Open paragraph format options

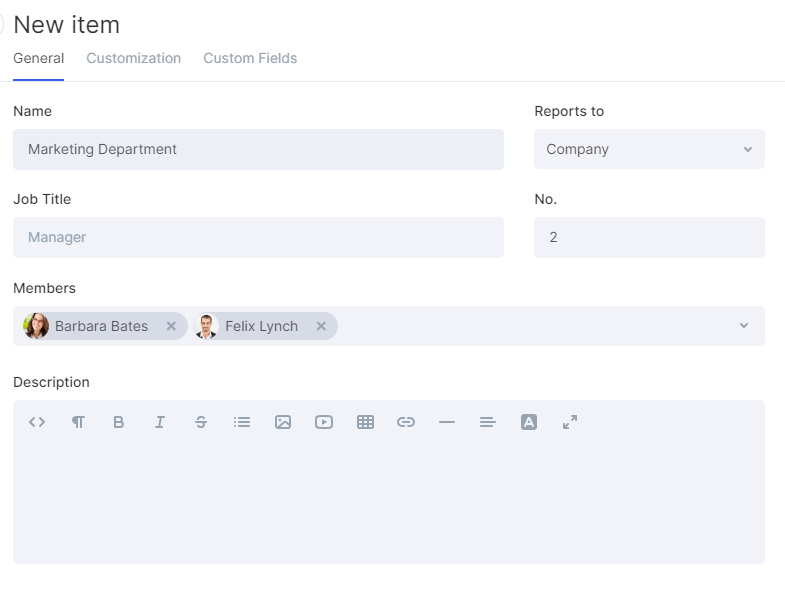[x=78, y=422]
